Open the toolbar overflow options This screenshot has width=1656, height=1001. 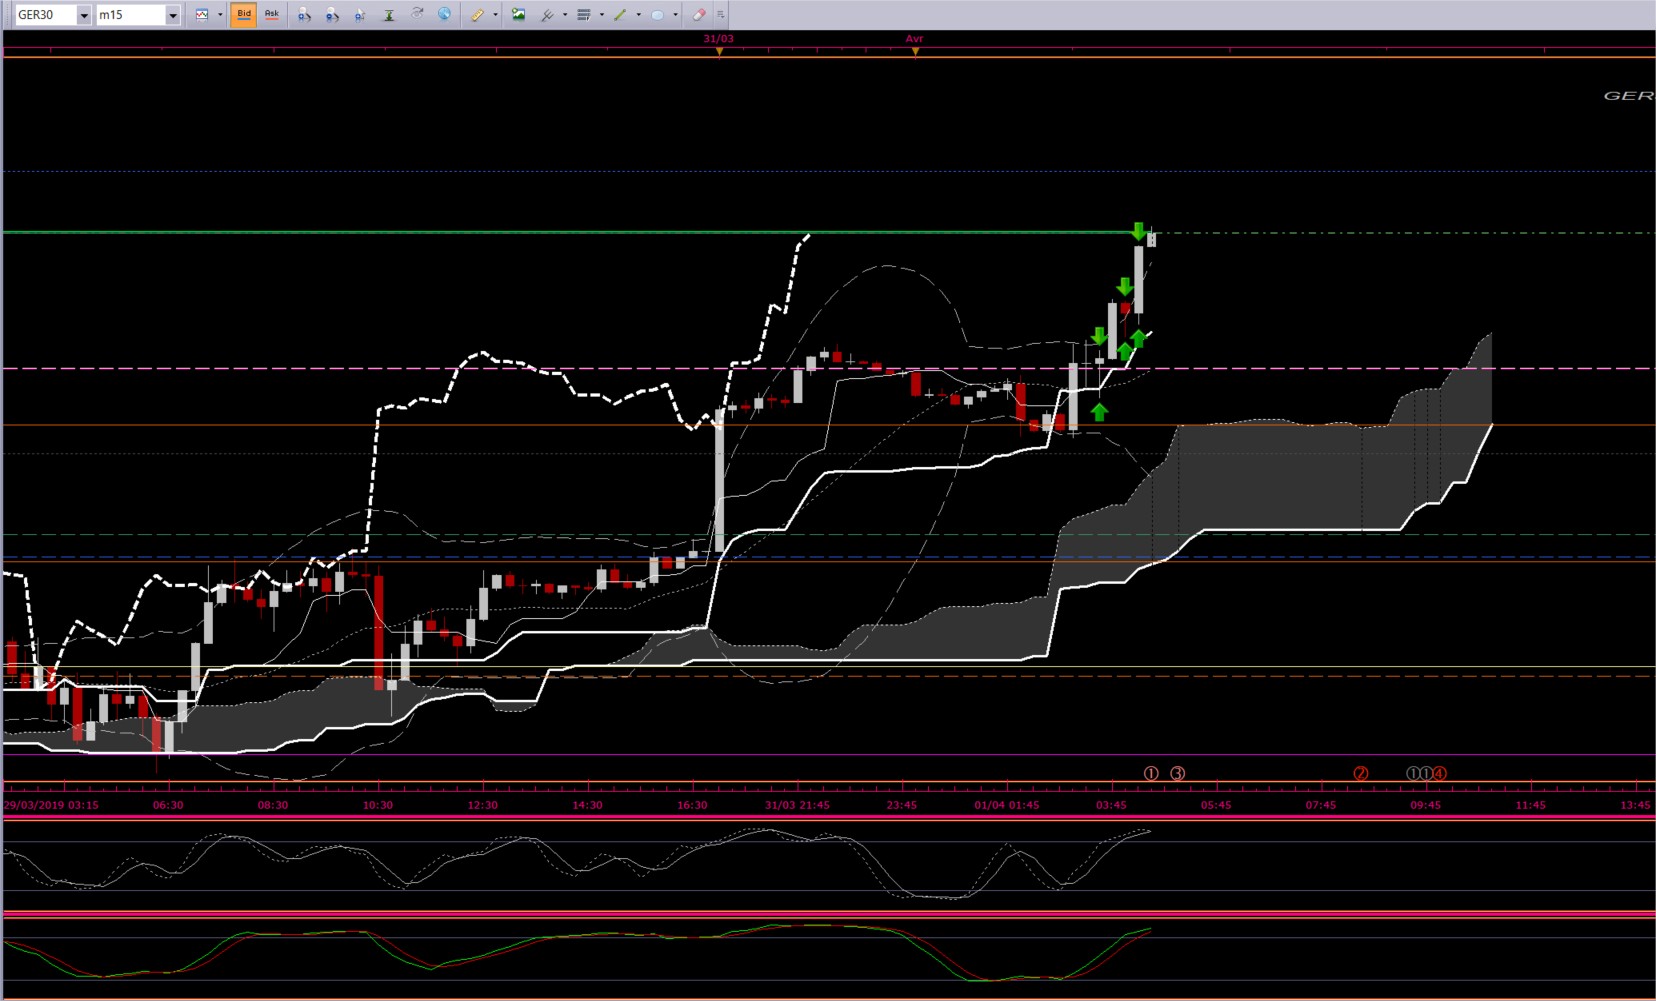[721, 15]
